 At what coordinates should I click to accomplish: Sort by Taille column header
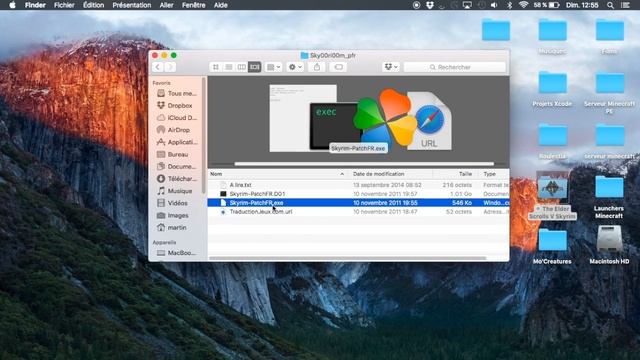click(x=456, y=174)
